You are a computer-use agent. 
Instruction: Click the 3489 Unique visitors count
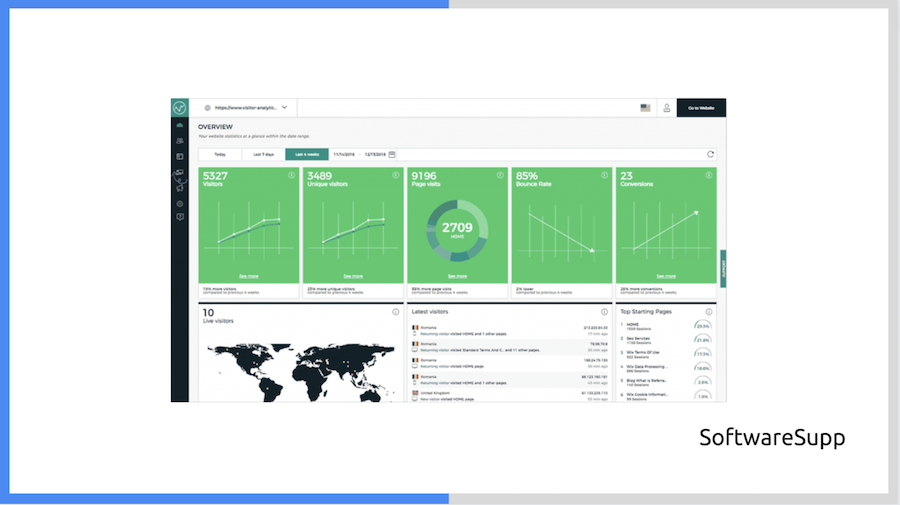click(x=320, y=176)
